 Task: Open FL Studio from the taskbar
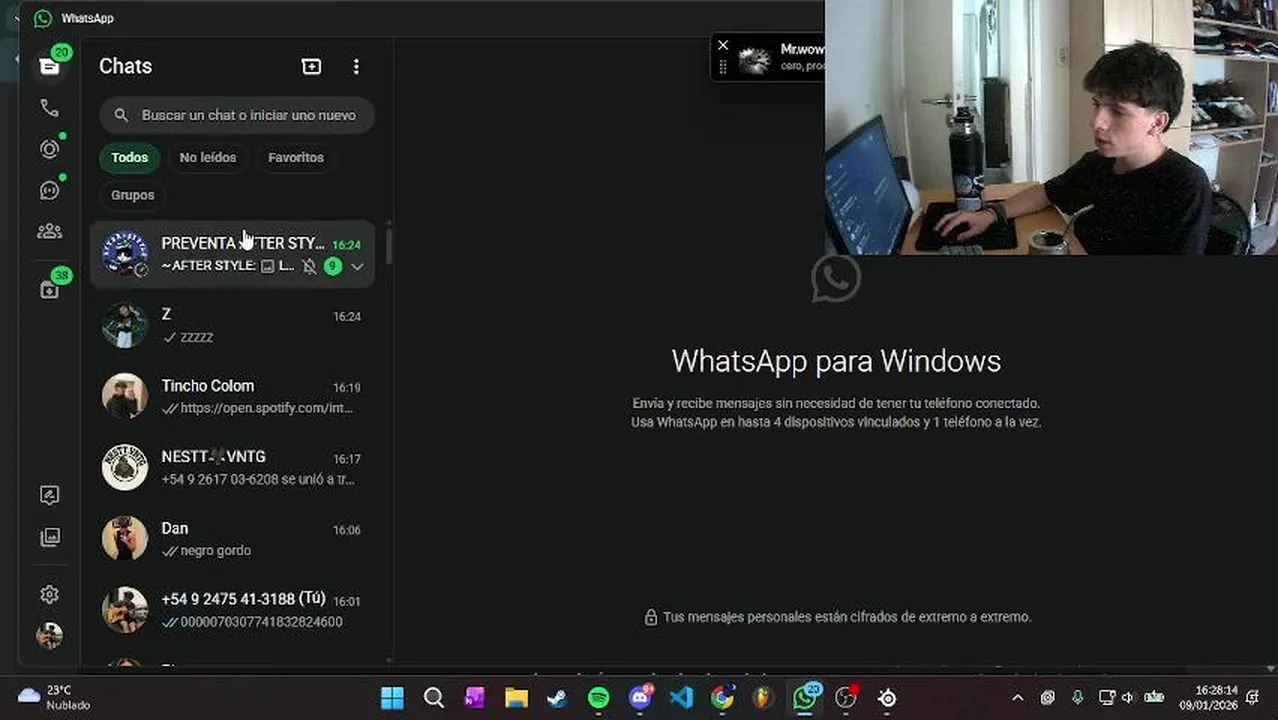(x=763, y=698)
